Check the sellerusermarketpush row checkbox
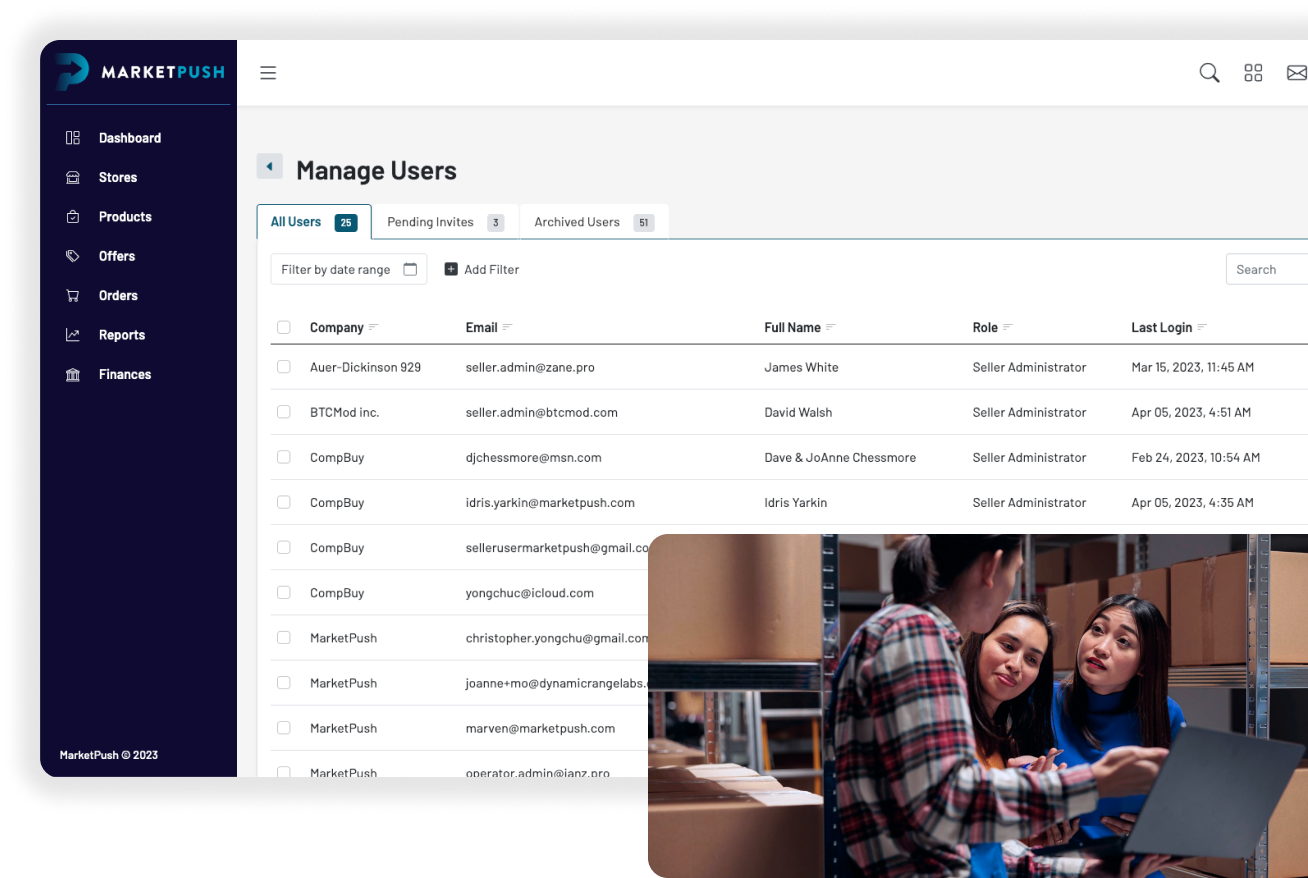This screenshot has height=878, width=1308. (x=284, y=547)
